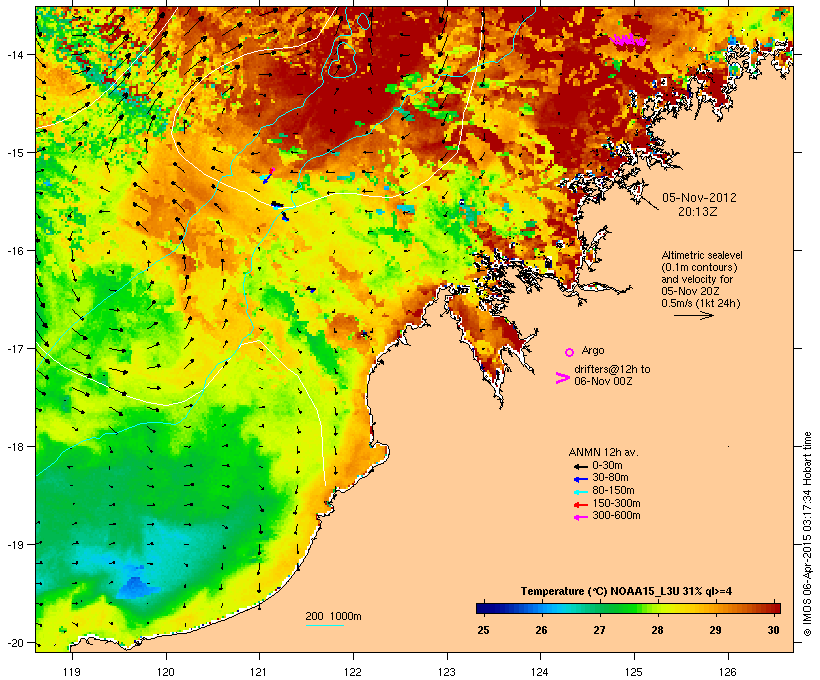Click the latitude axis label -15
Image resolution: width=820 pixels, height=680 pixels.
(14, 153)
